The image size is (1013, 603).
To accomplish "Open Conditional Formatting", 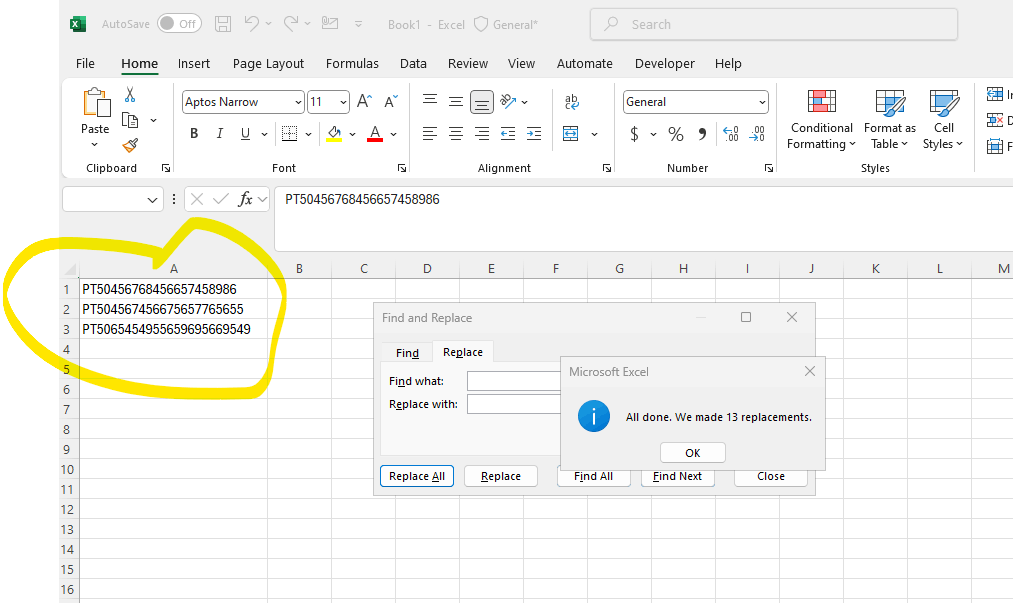I will 821,120.
